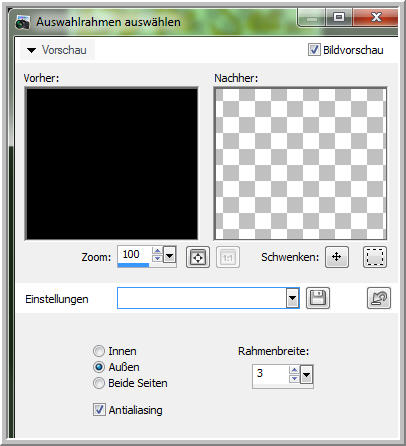Select the Schwenken pan arrows icon

point(337,257)
